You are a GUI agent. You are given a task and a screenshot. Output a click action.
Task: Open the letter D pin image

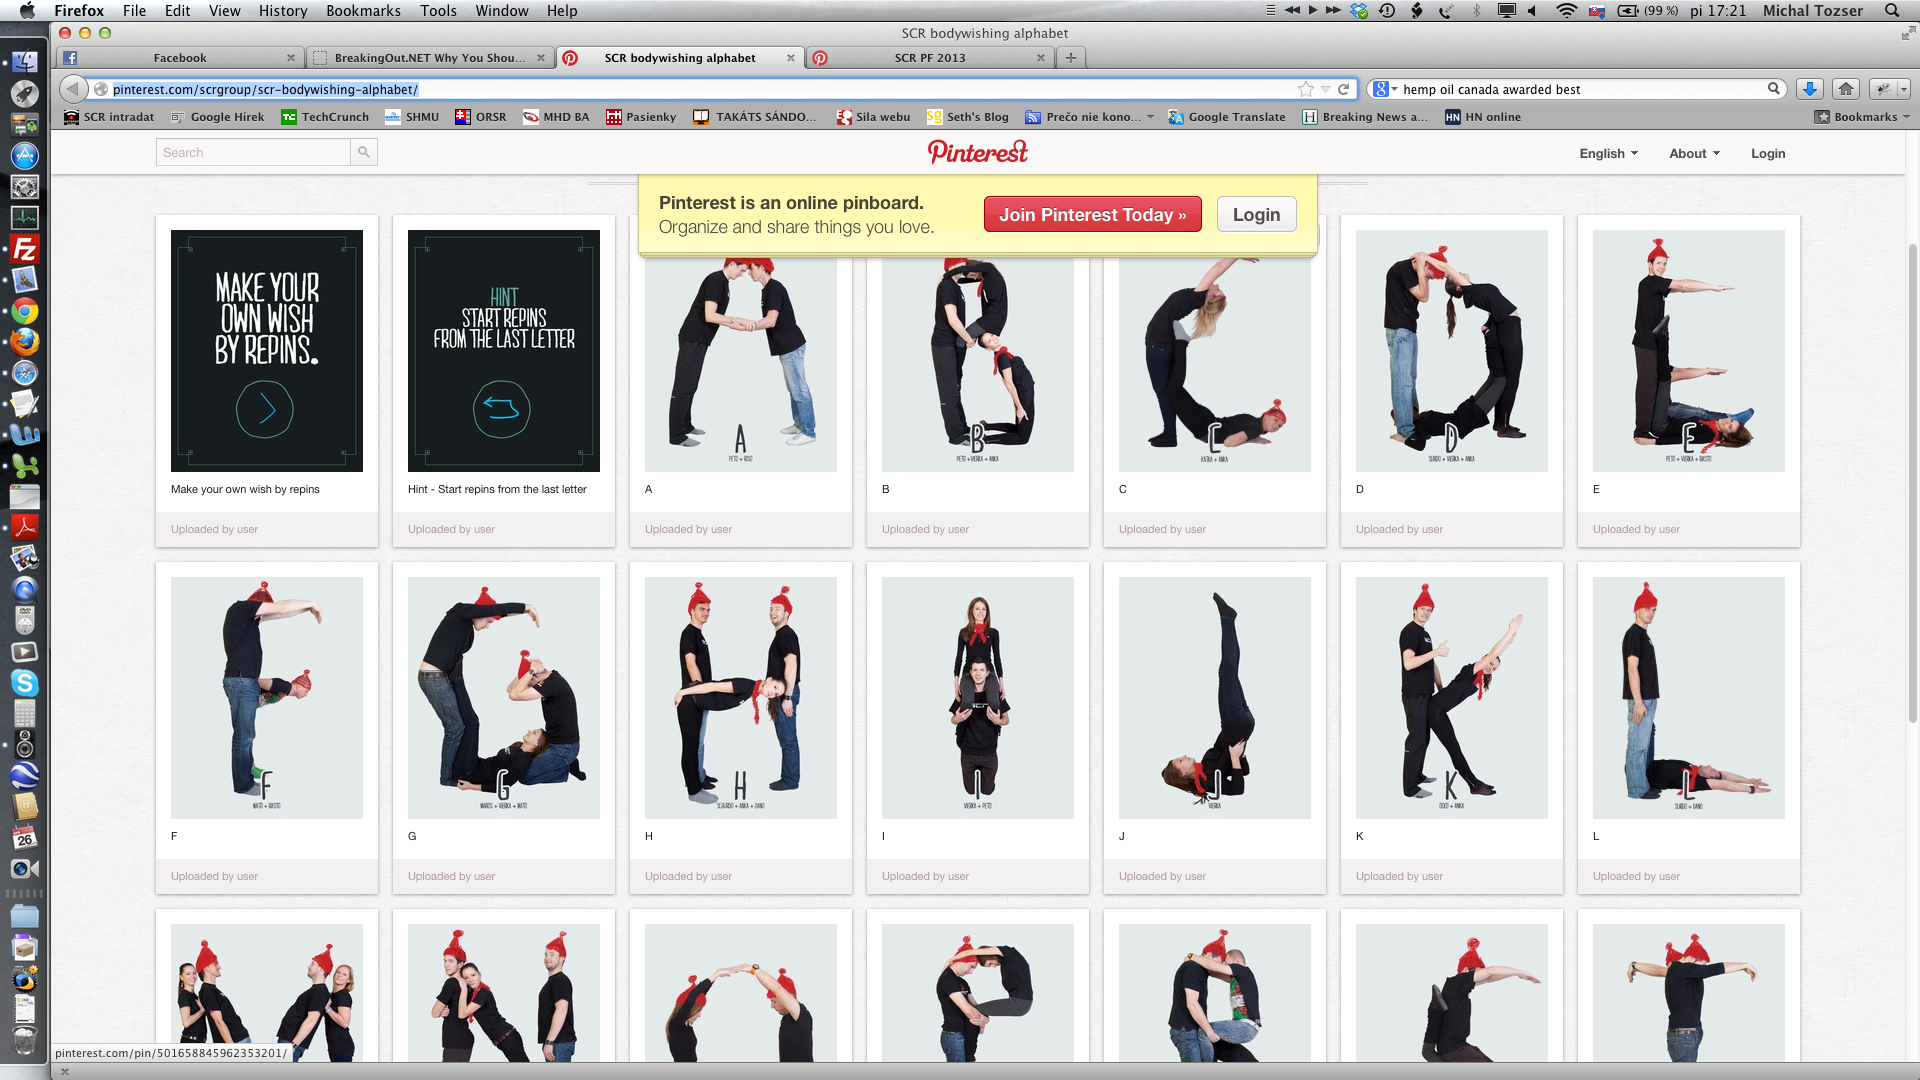coord(1452,351)
